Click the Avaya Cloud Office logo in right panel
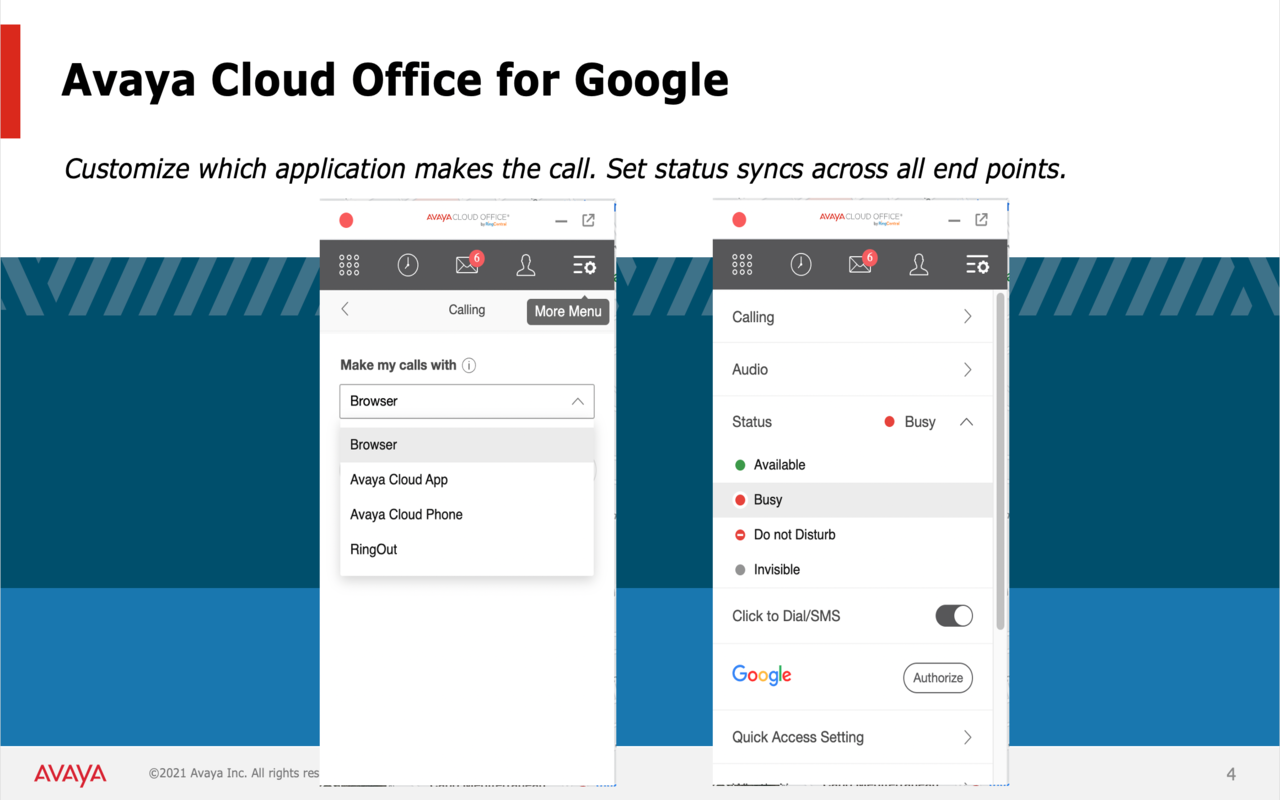1280x800 pixels. pyautogui.click(x=861, y=218)
